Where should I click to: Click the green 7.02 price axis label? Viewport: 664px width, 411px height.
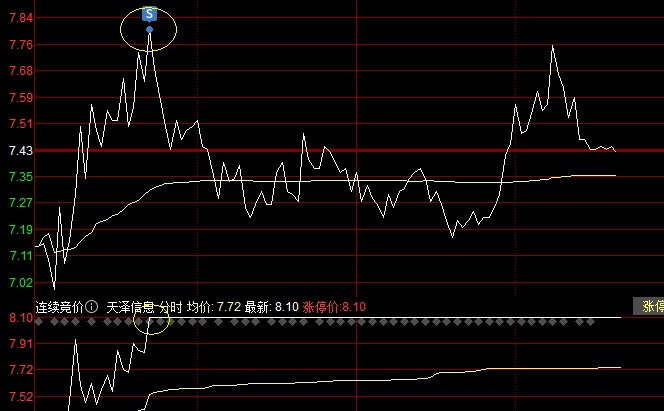21,282
